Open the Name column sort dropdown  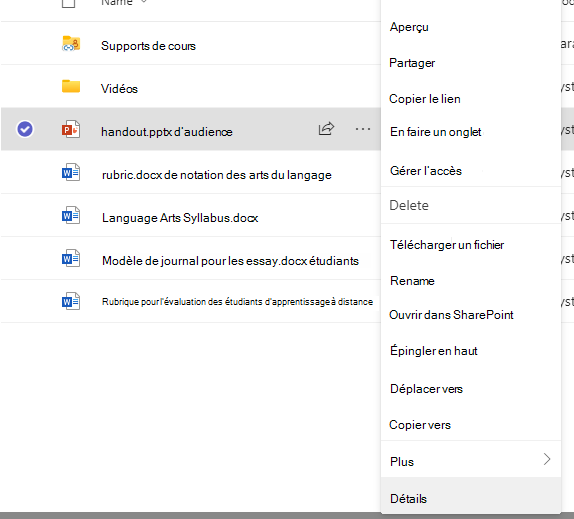(144, 1)
